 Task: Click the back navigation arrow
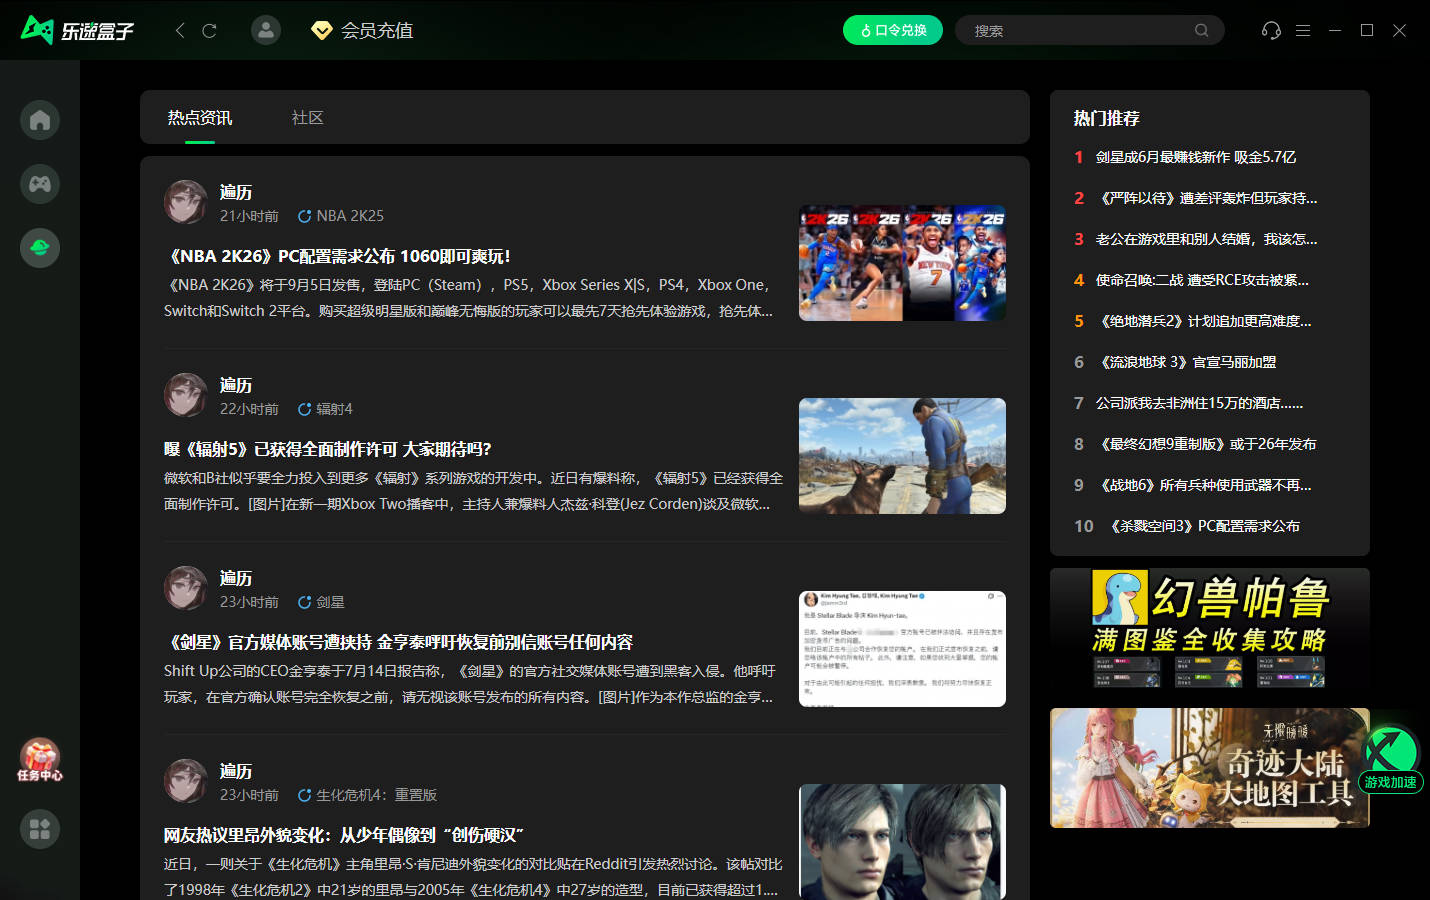(x=179, y=30)
